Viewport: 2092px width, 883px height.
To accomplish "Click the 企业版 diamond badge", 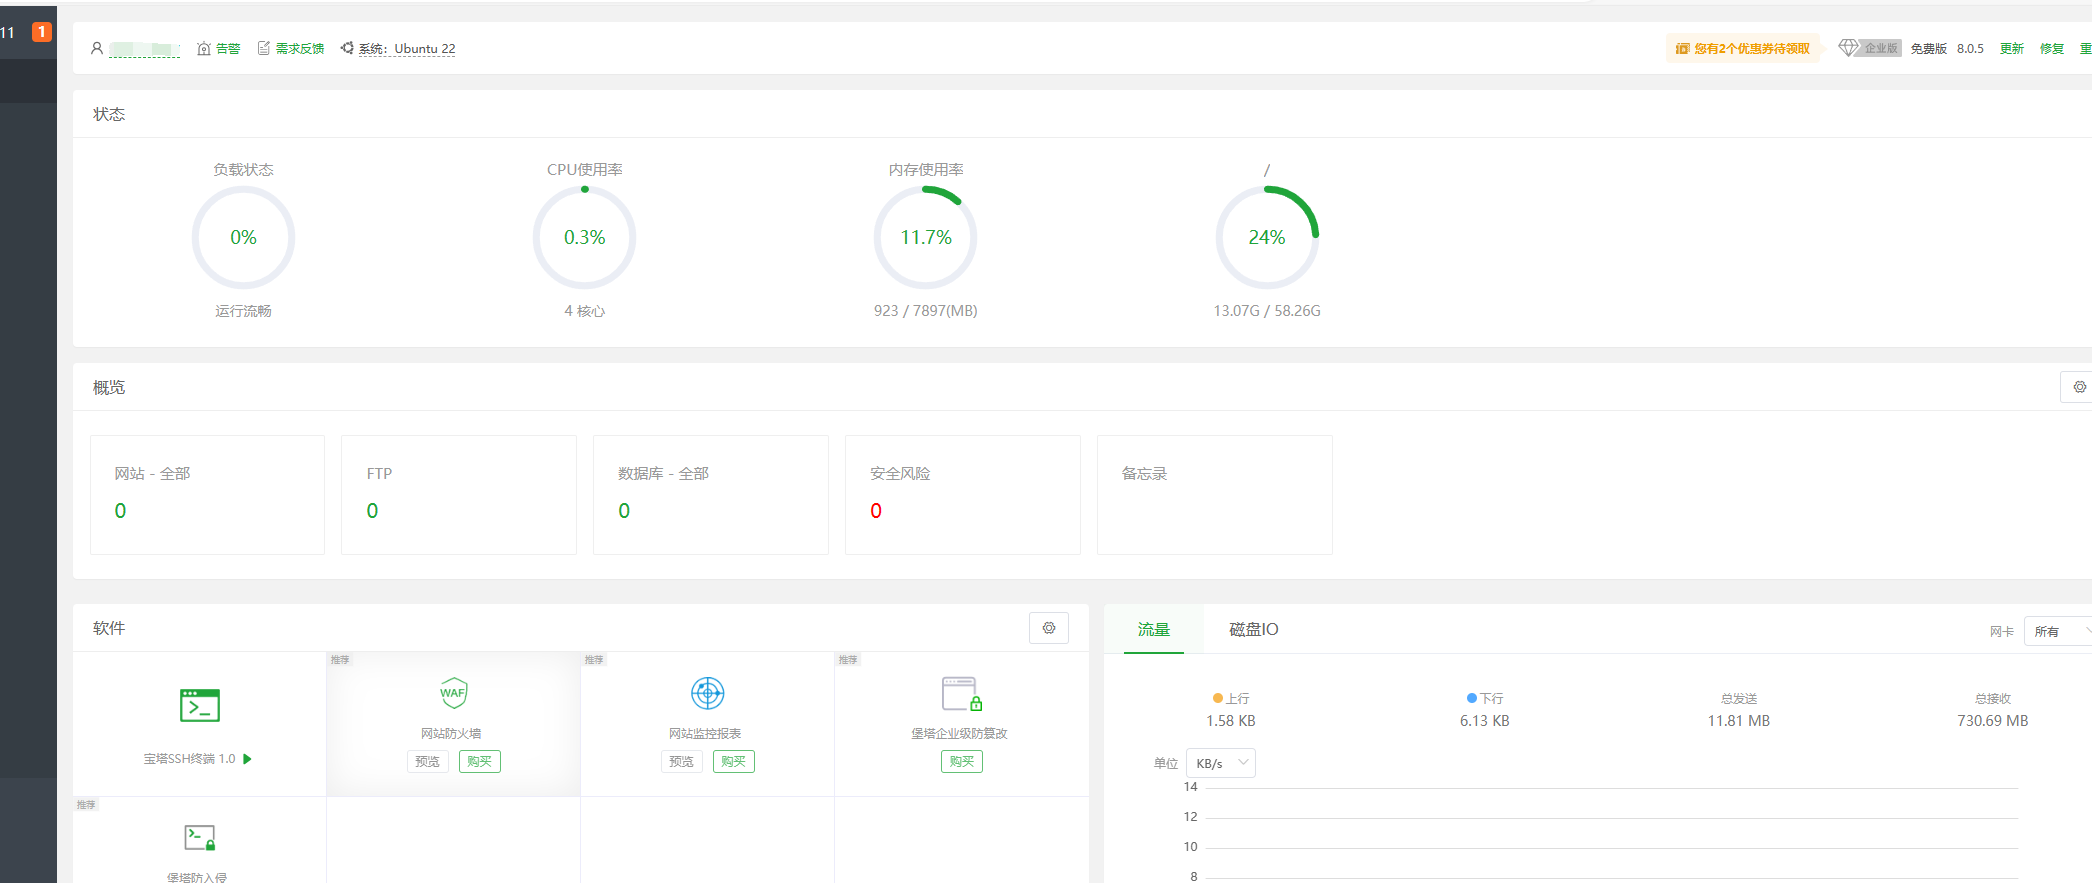I will tap(1870, 48).
